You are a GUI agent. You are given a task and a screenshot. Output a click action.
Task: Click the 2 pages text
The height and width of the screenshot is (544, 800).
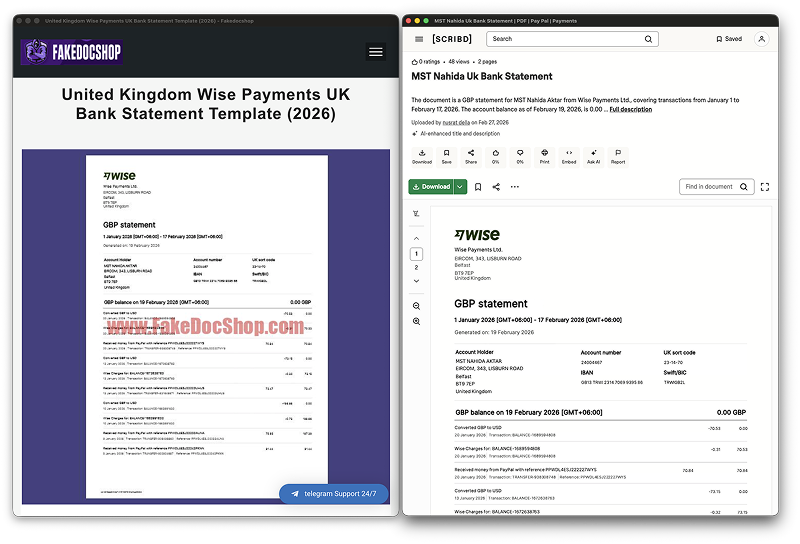tap(487, 62)
